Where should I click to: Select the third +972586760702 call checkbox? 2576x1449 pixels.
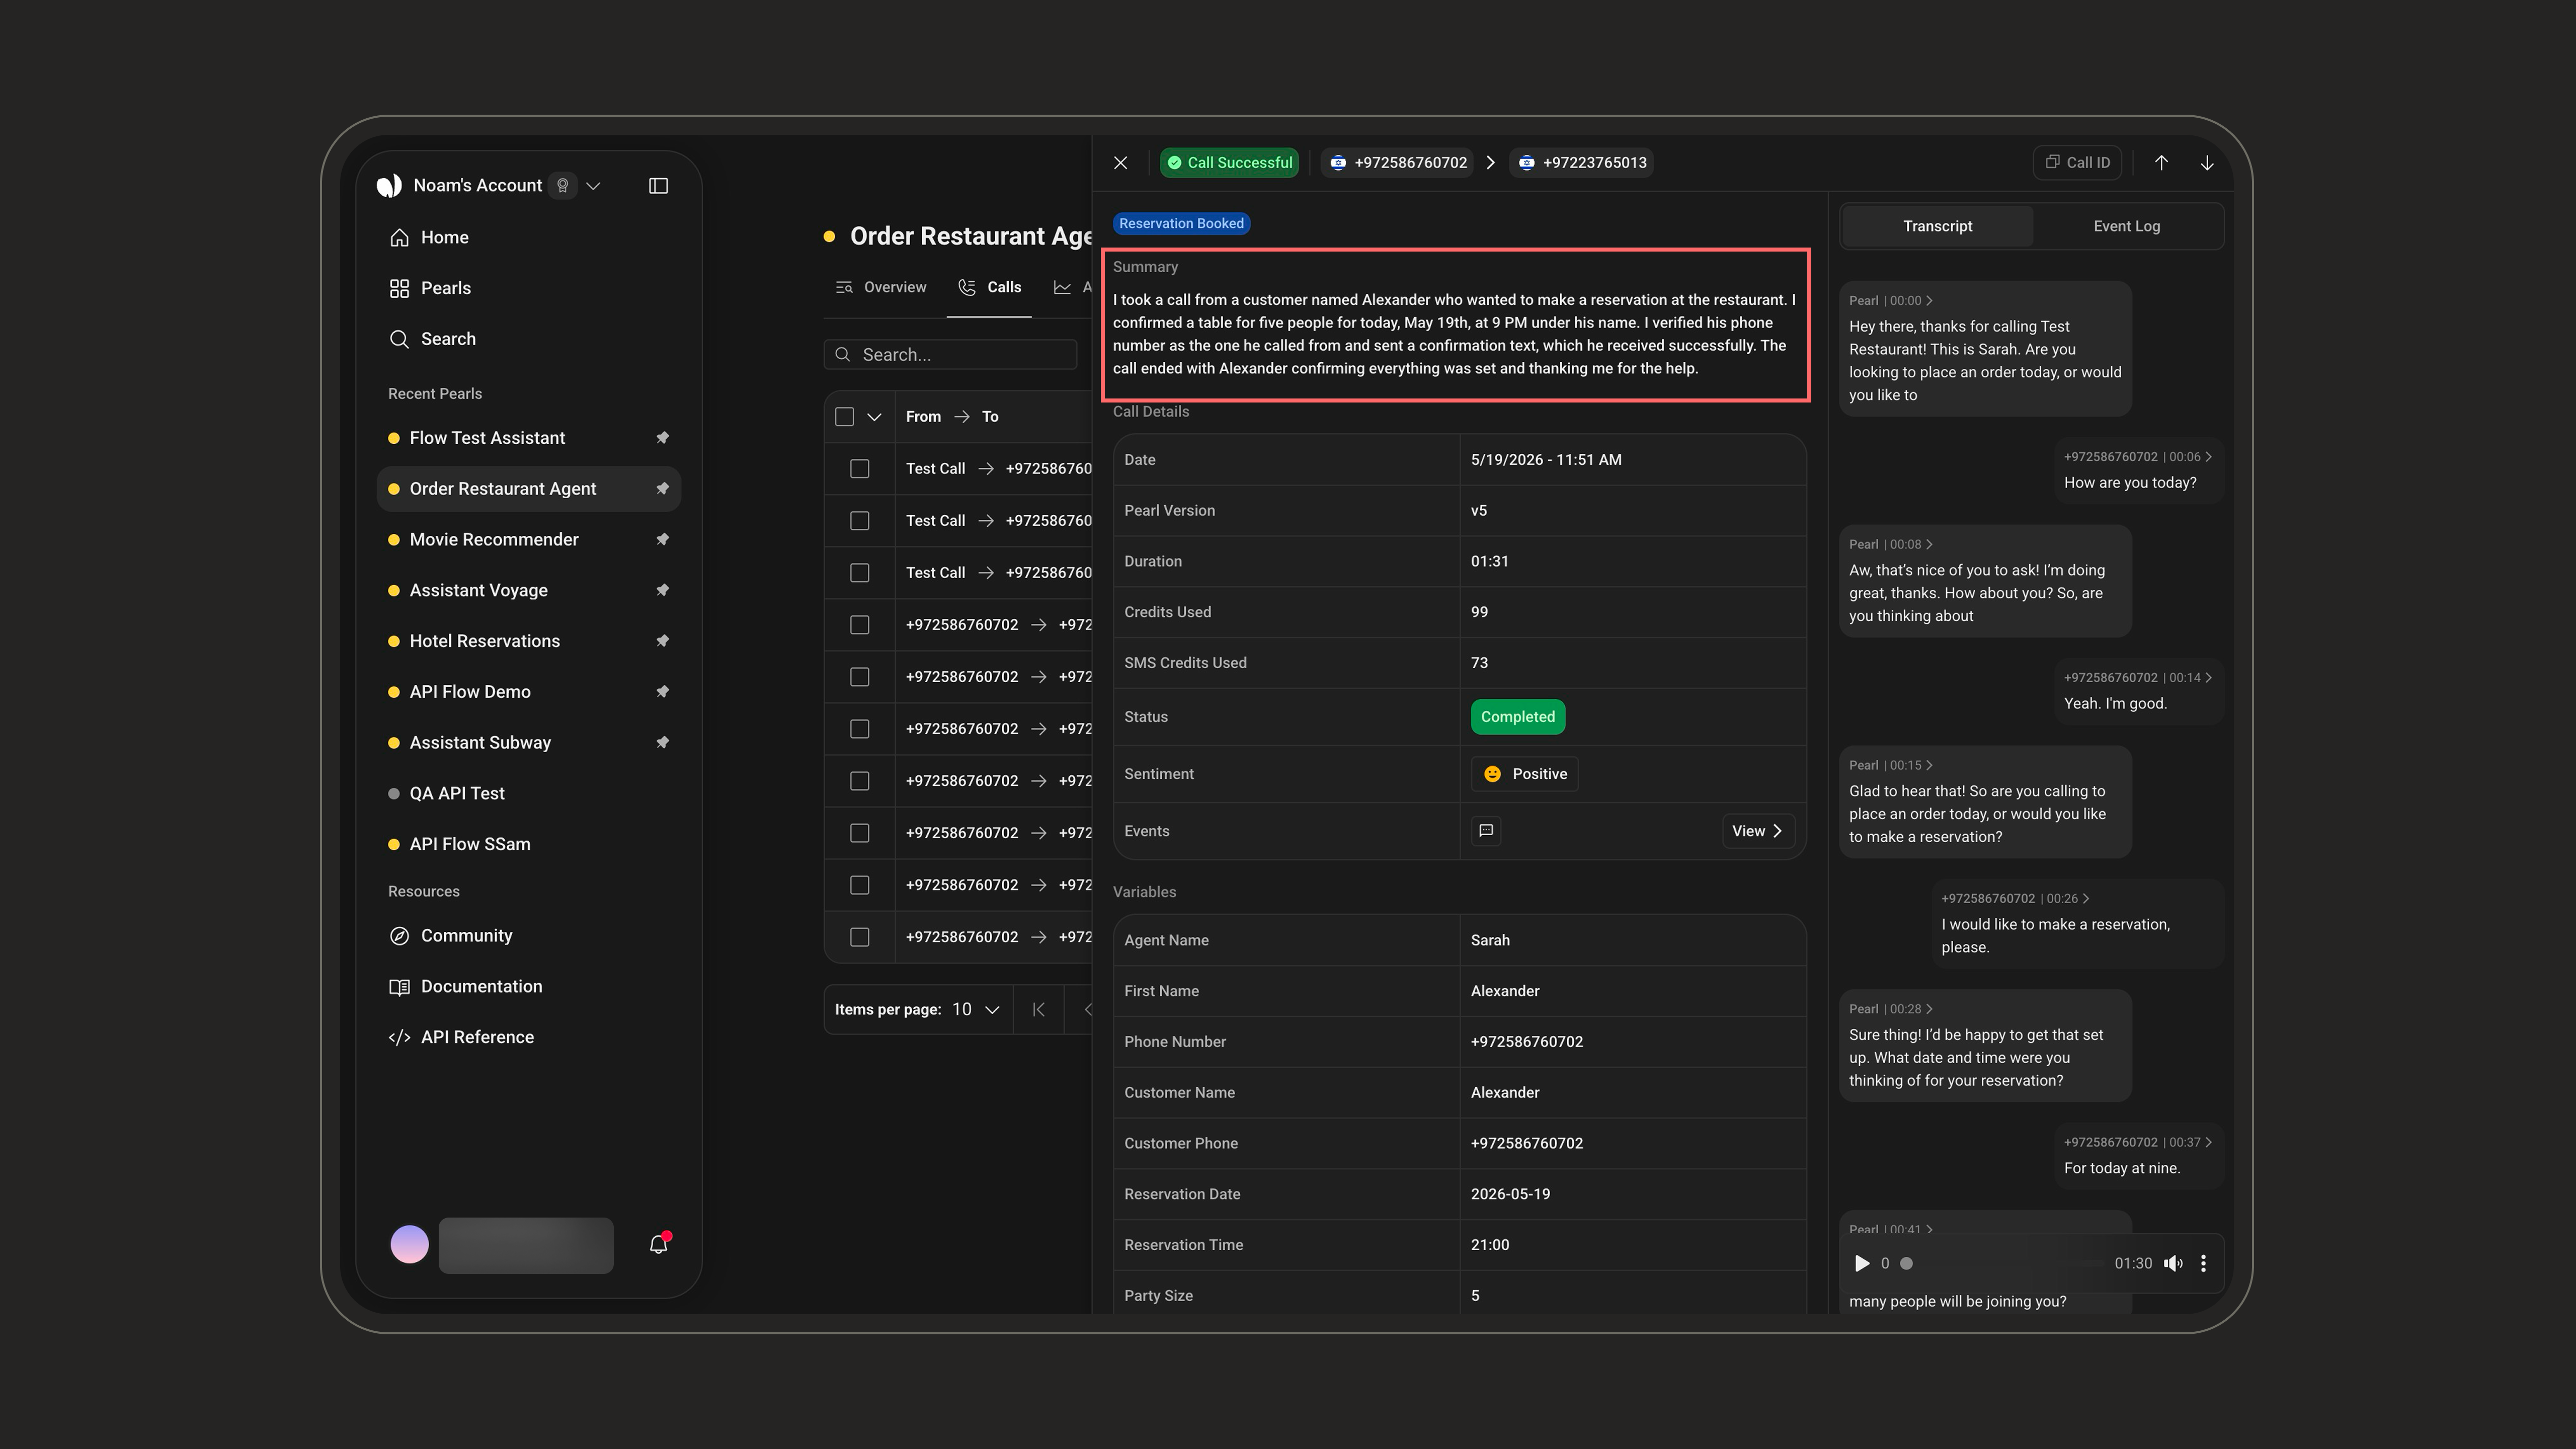pos(860,729)
